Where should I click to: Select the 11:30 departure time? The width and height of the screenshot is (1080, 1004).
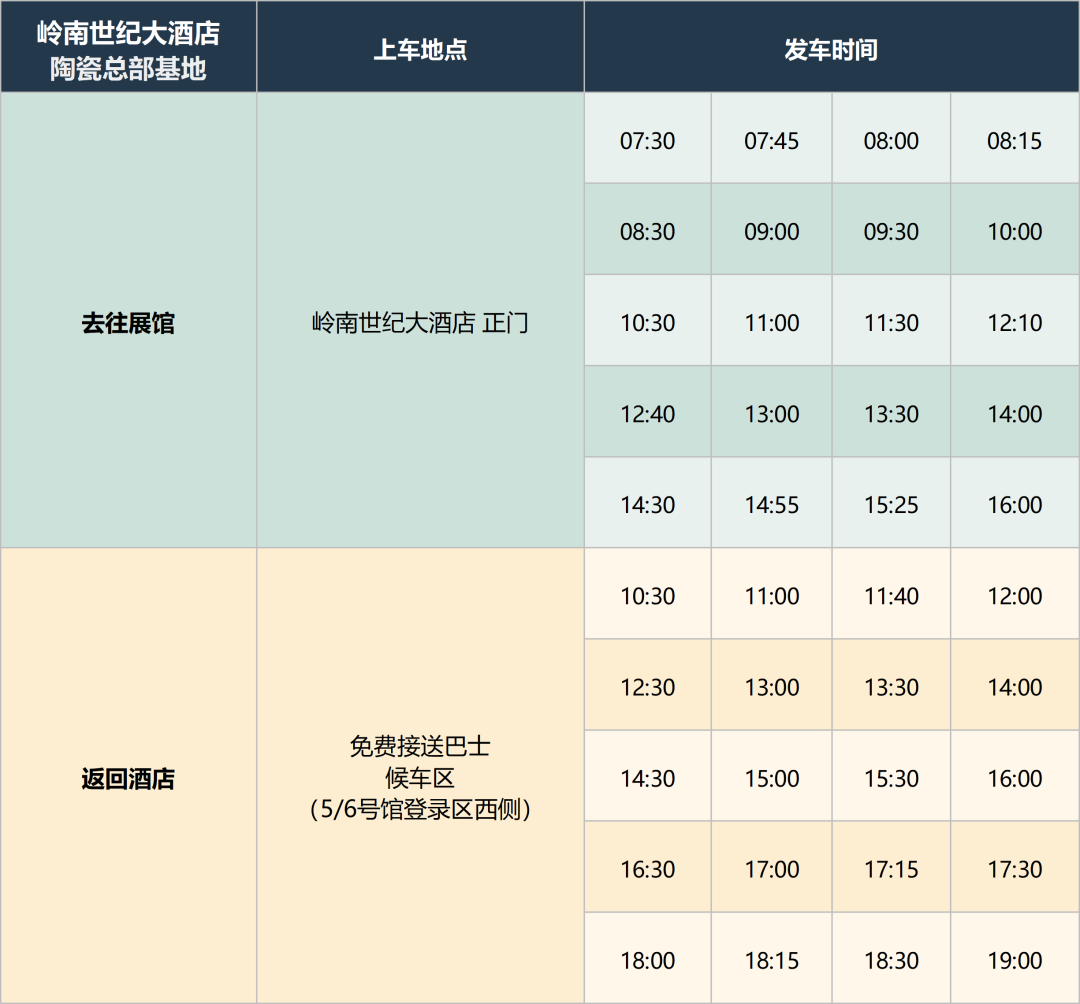[x=891, y=320]
